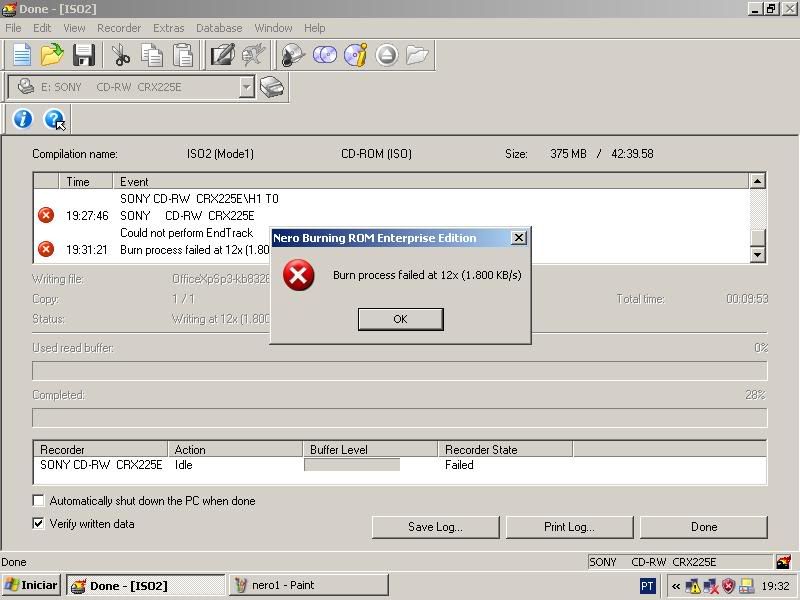This screenshot has width=800, height=600.
Task: Open the Extras menu
Action: [168, 28]
